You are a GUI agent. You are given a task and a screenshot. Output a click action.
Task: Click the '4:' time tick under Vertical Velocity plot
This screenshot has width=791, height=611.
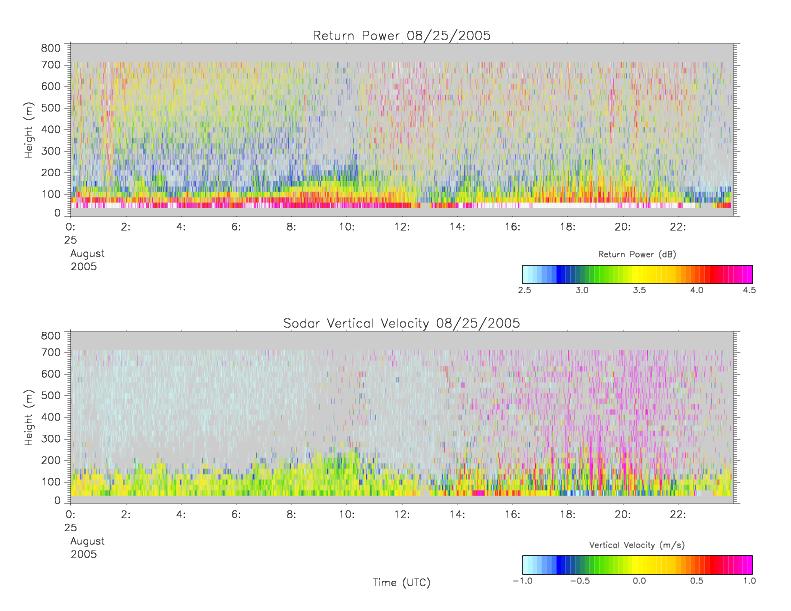click(181, 515)
